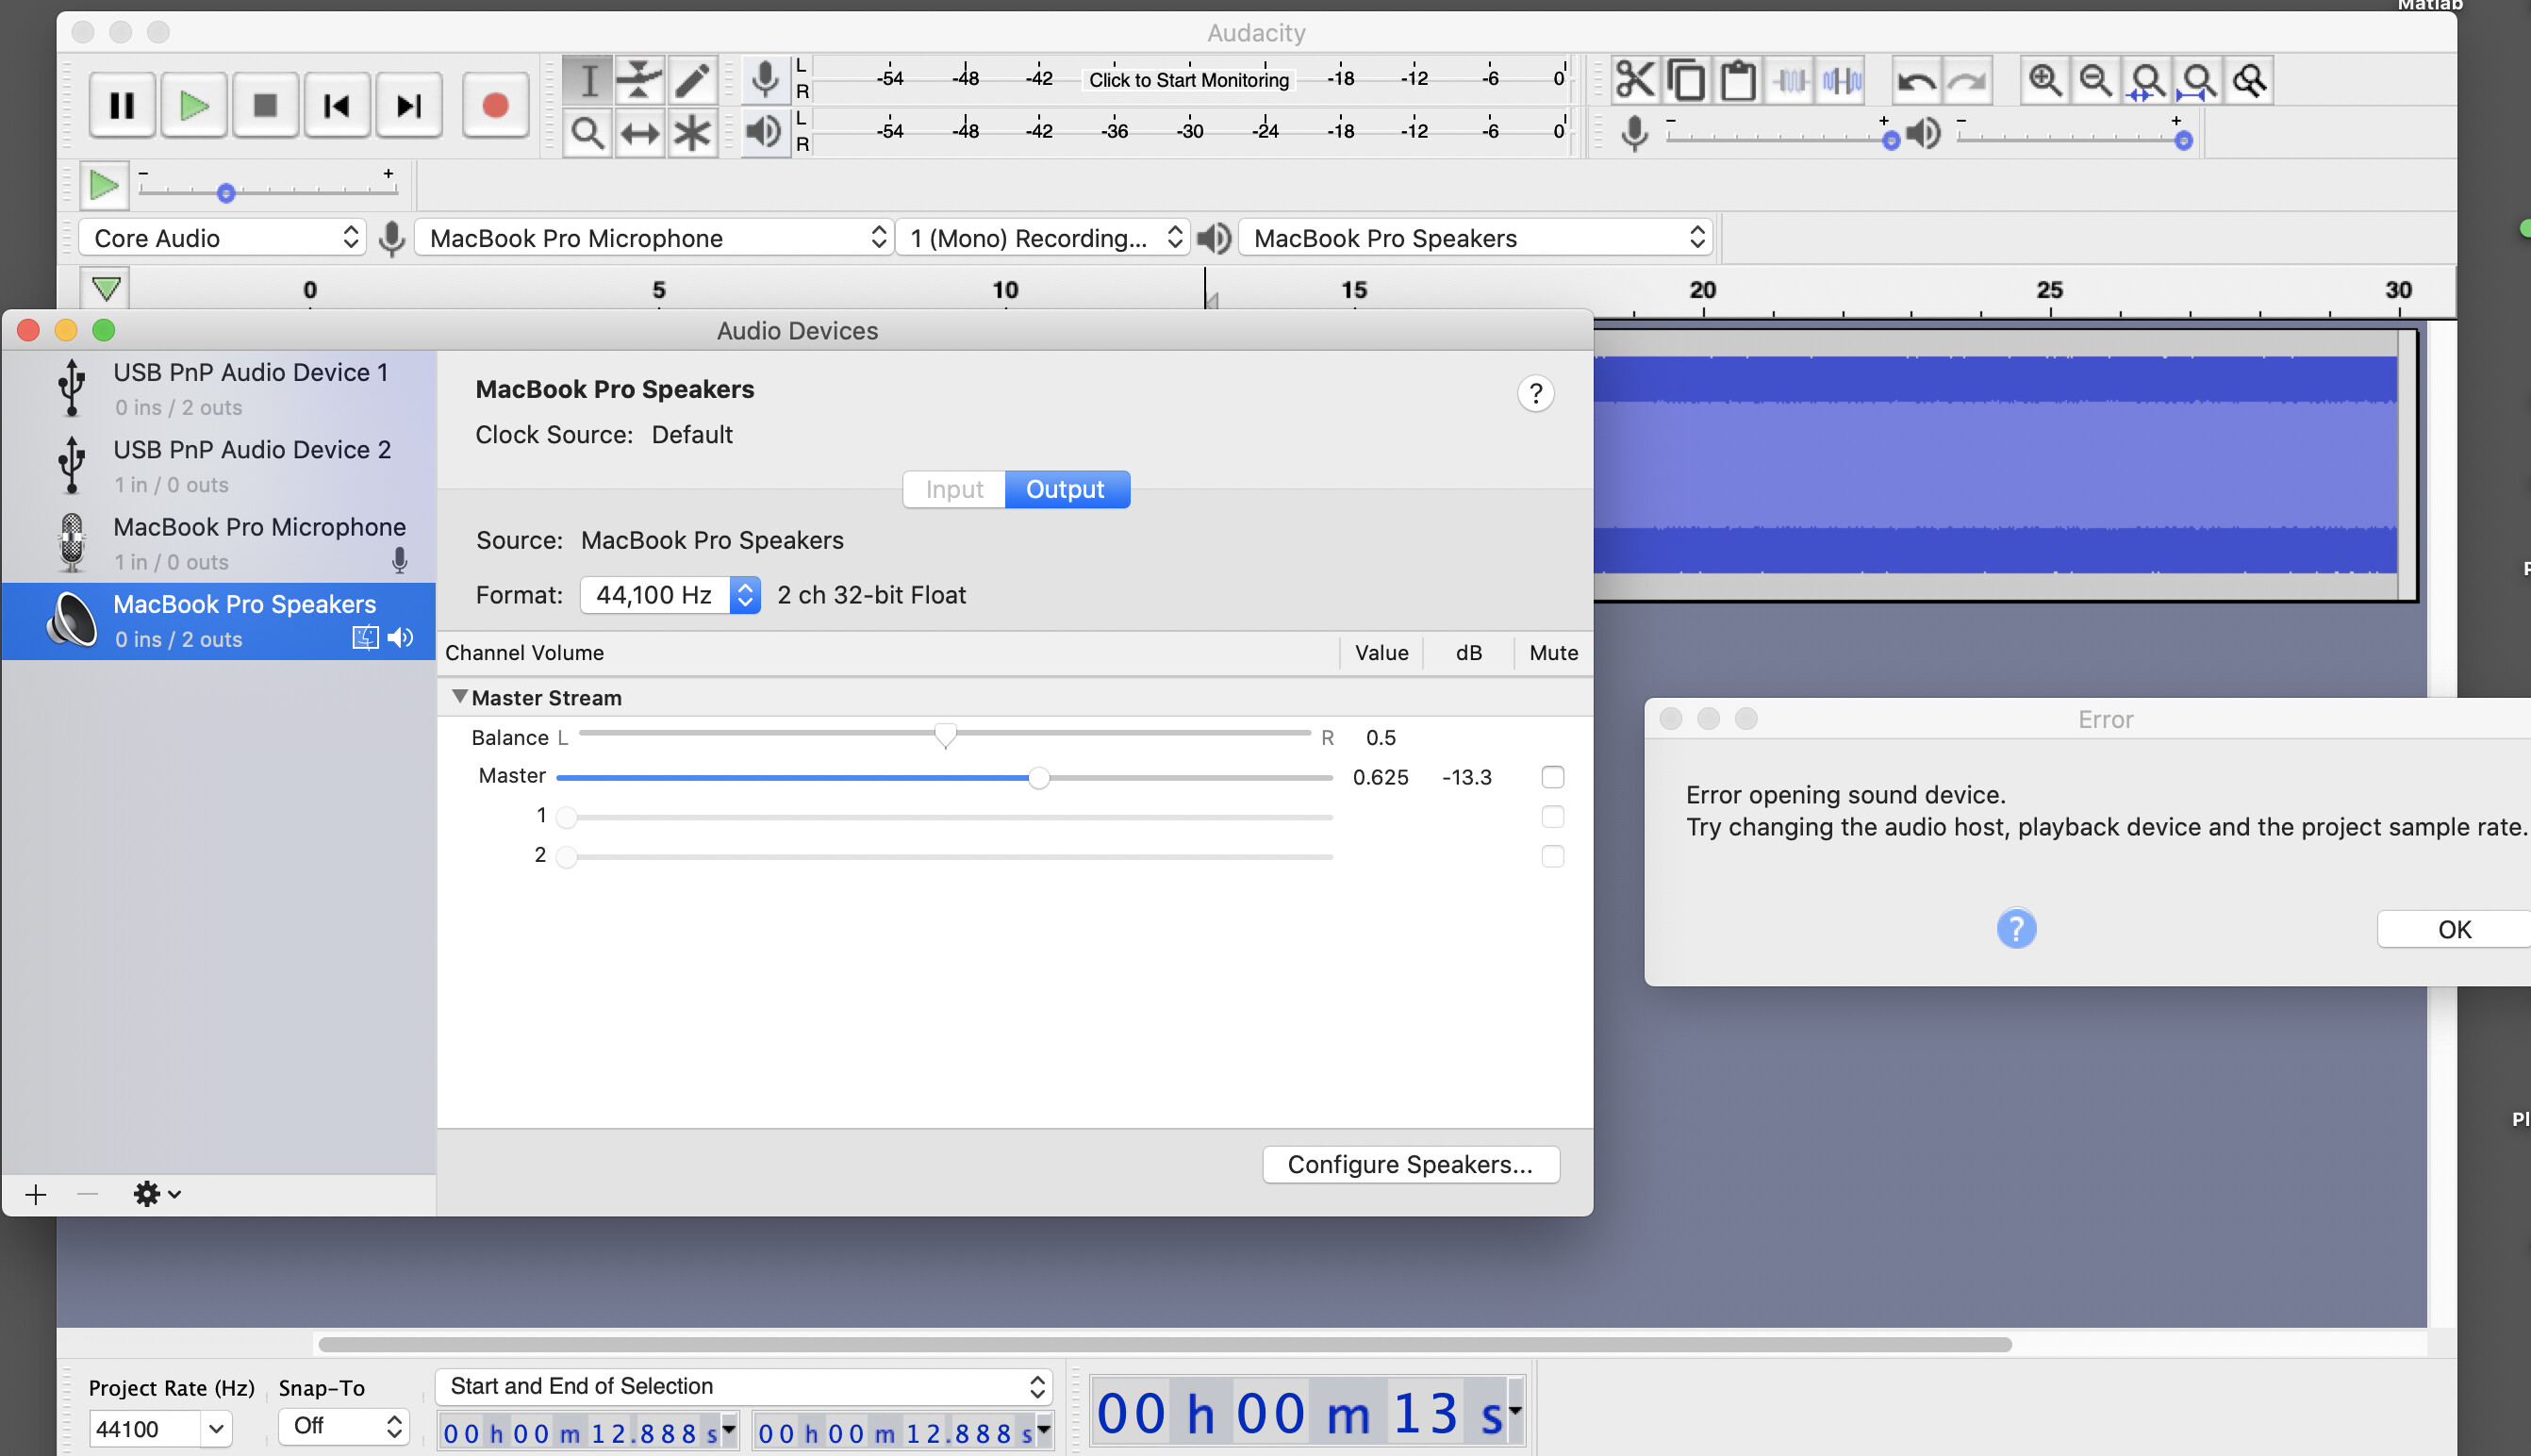Click Configure Speakers... button

click(1411, 1164)
